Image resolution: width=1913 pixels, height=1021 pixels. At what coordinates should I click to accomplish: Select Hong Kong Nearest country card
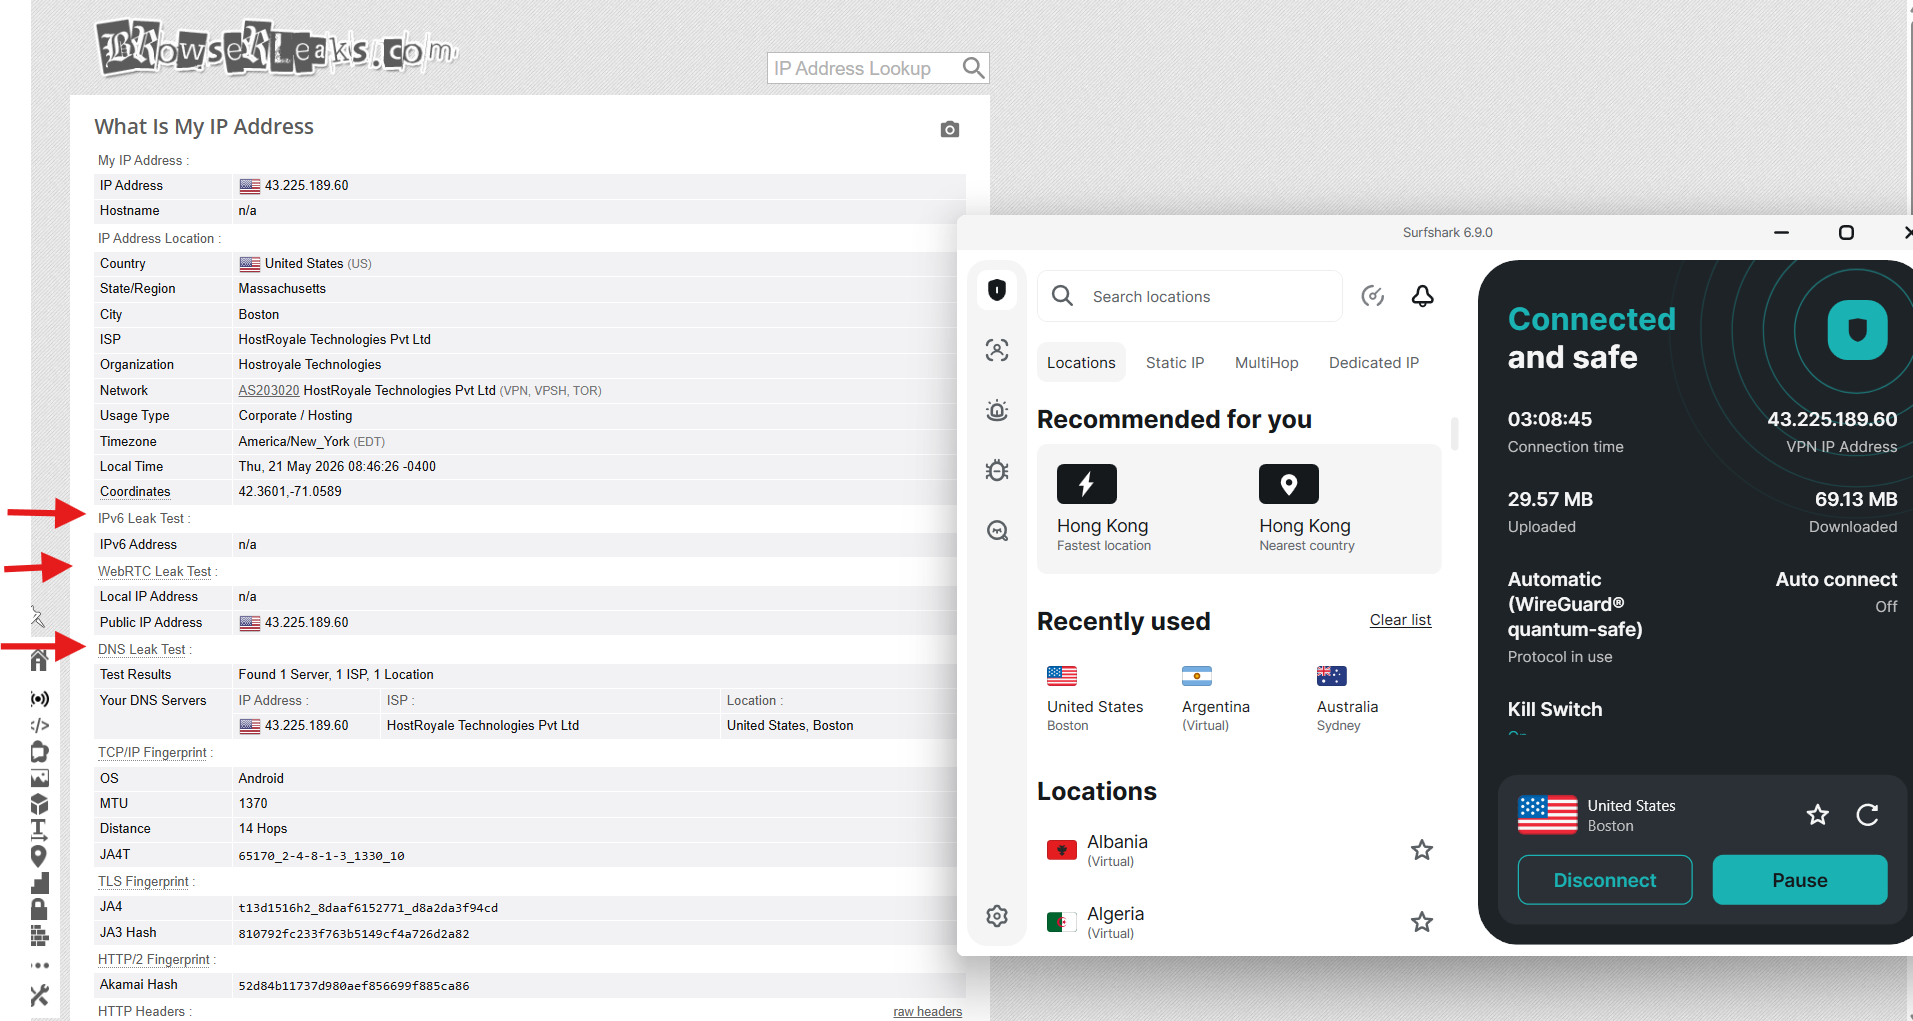[1307, 508]
